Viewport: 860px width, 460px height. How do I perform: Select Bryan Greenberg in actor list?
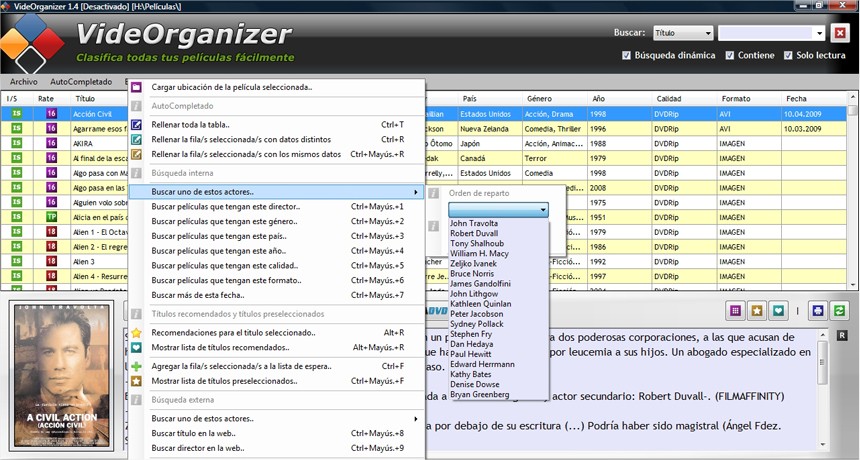[x=479, y=394]
